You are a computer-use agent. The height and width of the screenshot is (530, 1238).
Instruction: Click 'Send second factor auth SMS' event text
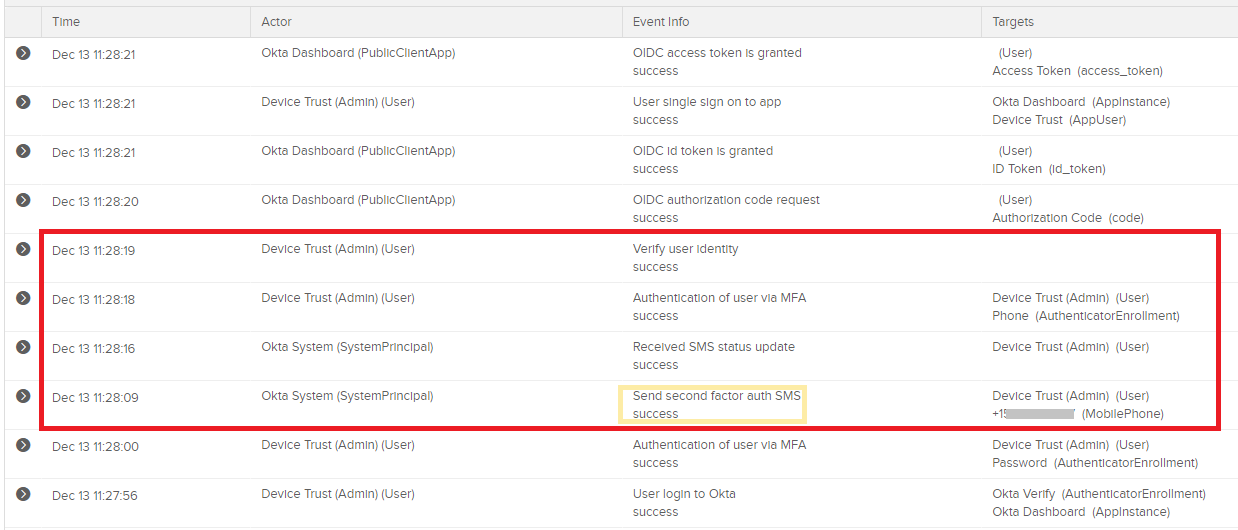(x=717, y=396)
